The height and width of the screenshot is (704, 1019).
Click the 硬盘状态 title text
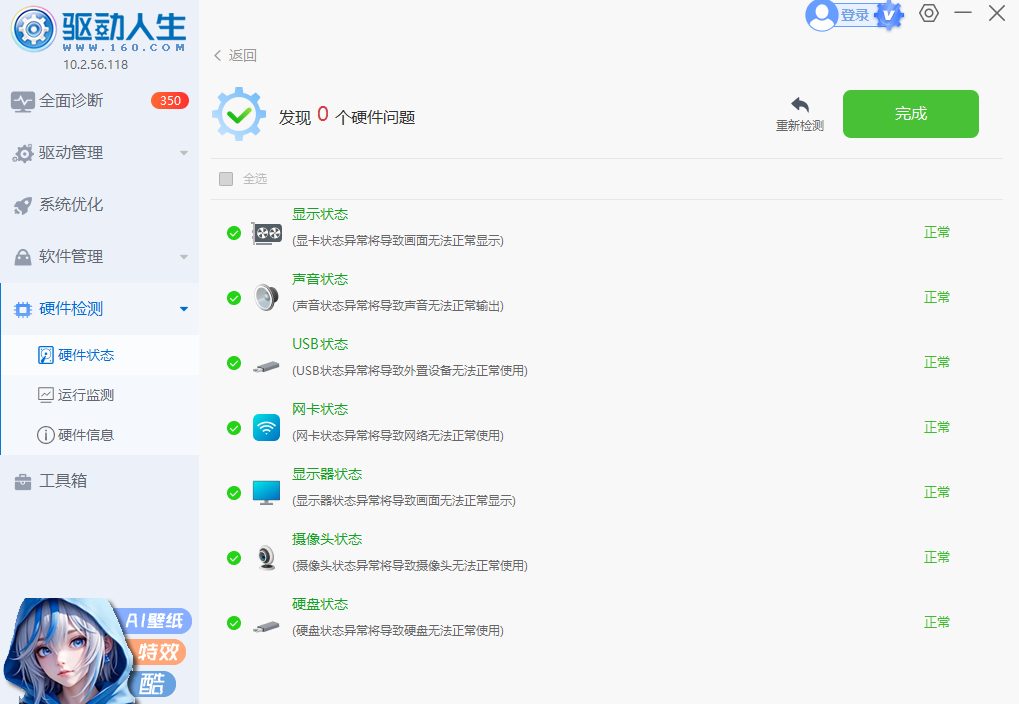(320, 605)
